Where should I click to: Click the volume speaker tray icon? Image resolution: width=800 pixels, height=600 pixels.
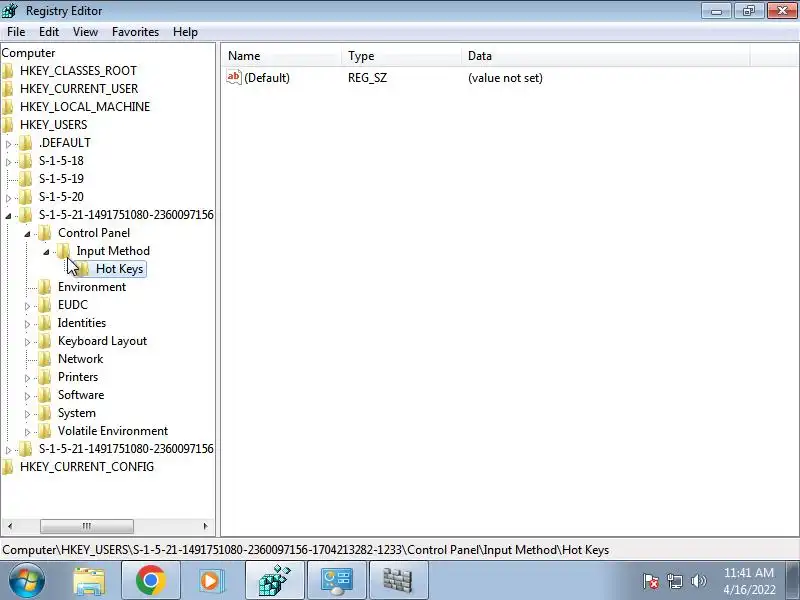coord(699,581)
